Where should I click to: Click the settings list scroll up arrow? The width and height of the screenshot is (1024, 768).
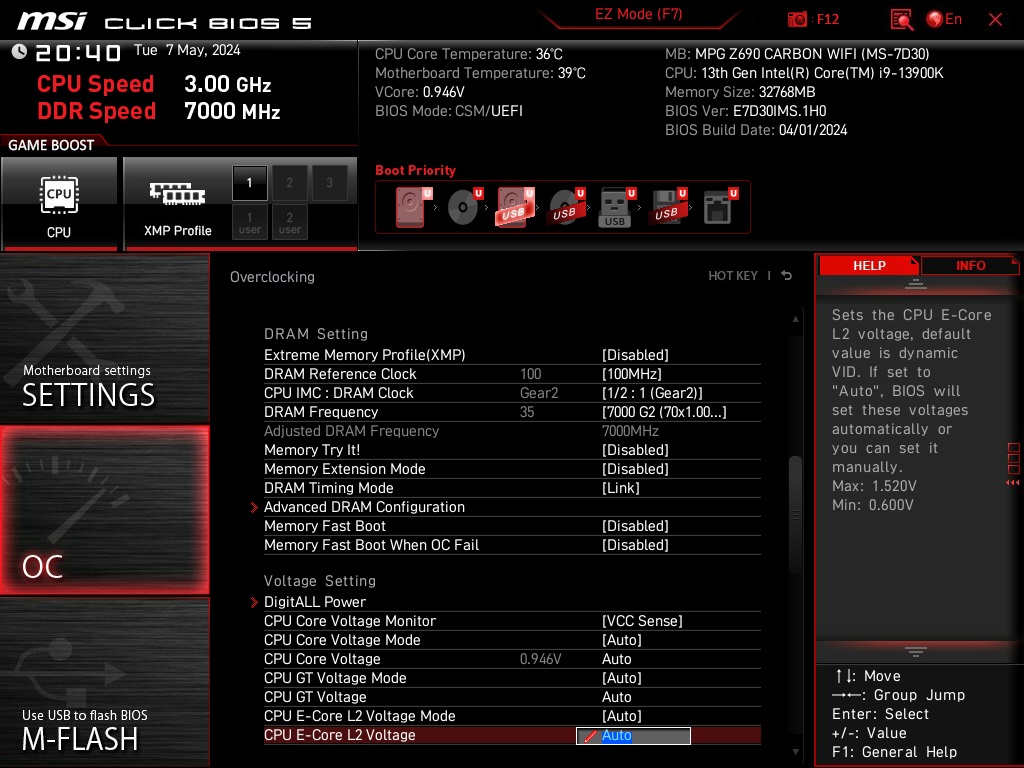pyautogui.click(x=795, y=319)
